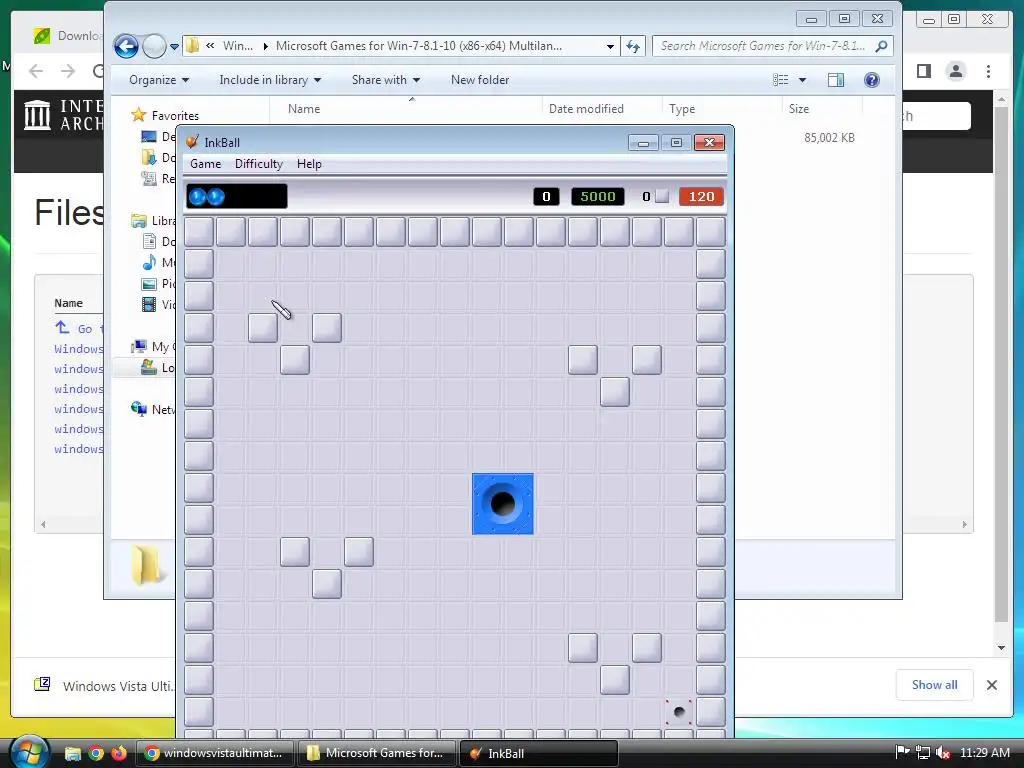Viewport: 1024px width, 768px height.
Task: Toggle the preview pane icon in Explorer
Action: point(836,80)
